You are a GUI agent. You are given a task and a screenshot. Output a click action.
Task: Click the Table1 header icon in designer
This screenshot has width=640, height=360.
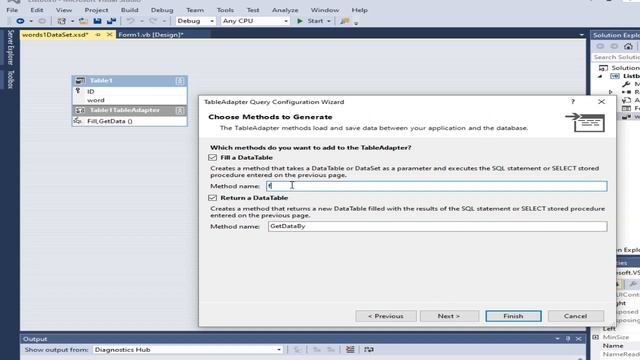click(x=80, y=81)
